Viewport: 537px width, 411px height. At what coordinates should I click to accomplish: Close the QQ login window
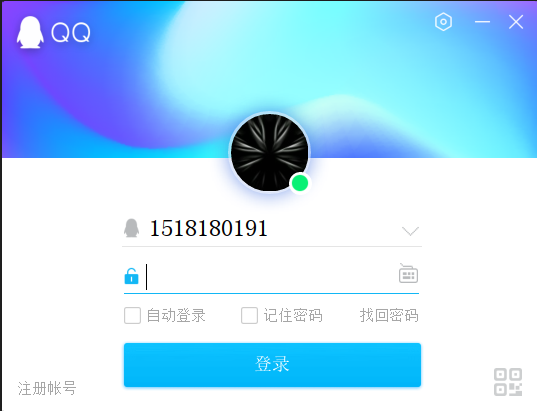(516, 22)
